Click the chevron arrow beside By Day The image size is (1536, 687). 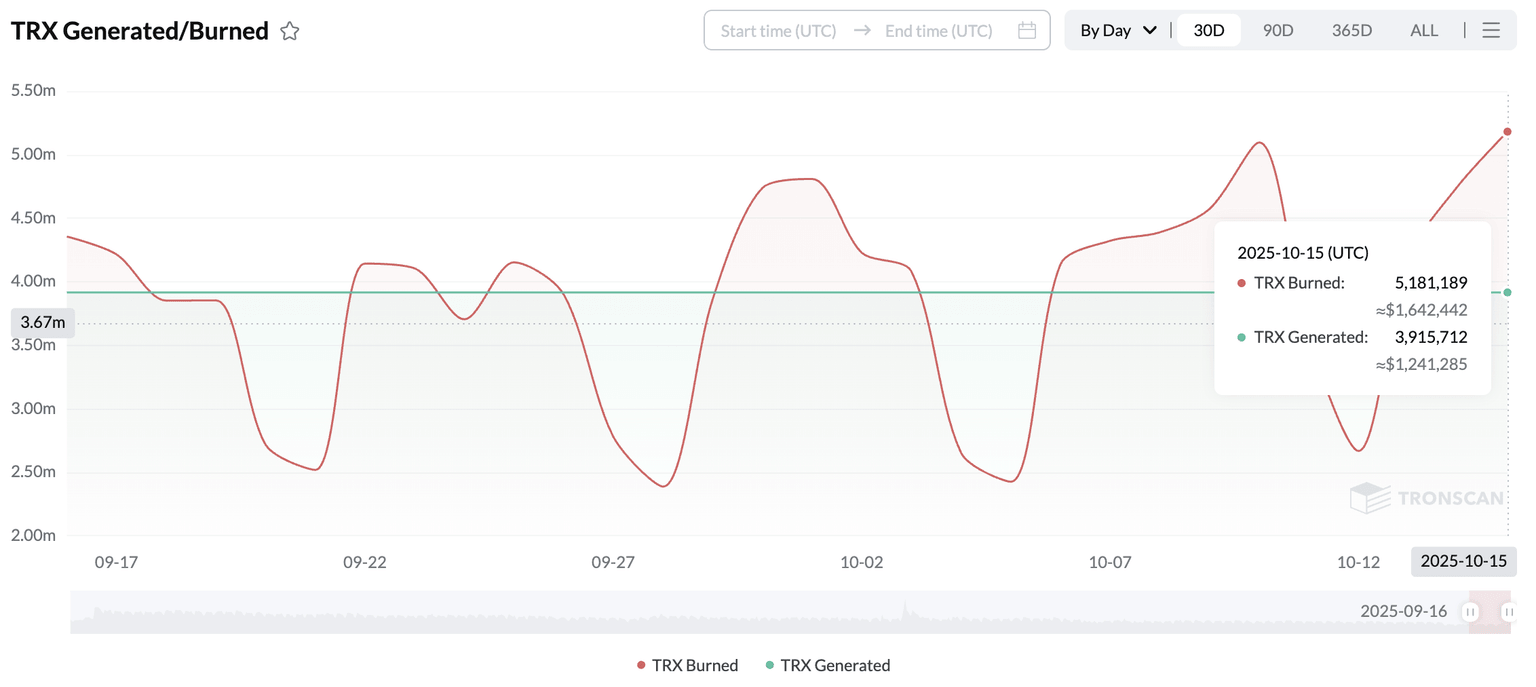click(x=1150, y=31)
